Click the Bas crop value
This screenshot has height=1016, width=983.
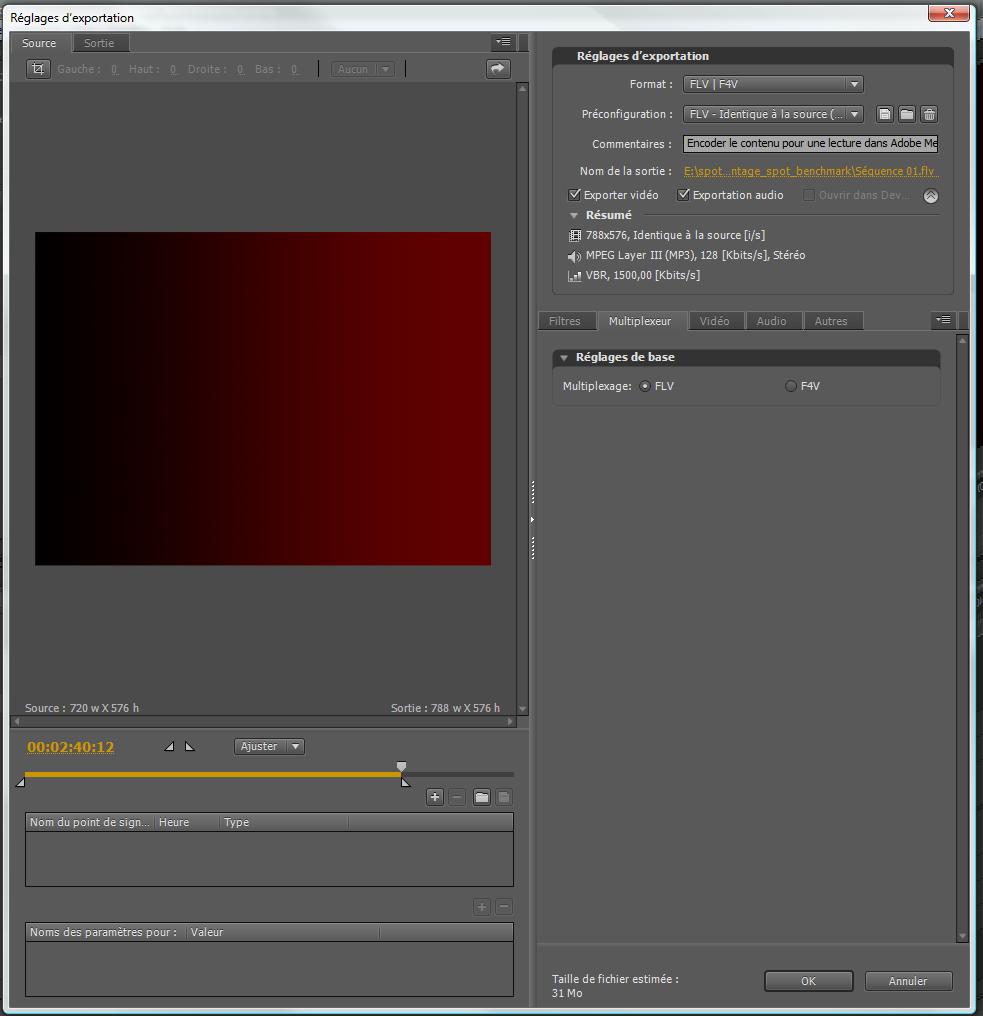point(294,69)
